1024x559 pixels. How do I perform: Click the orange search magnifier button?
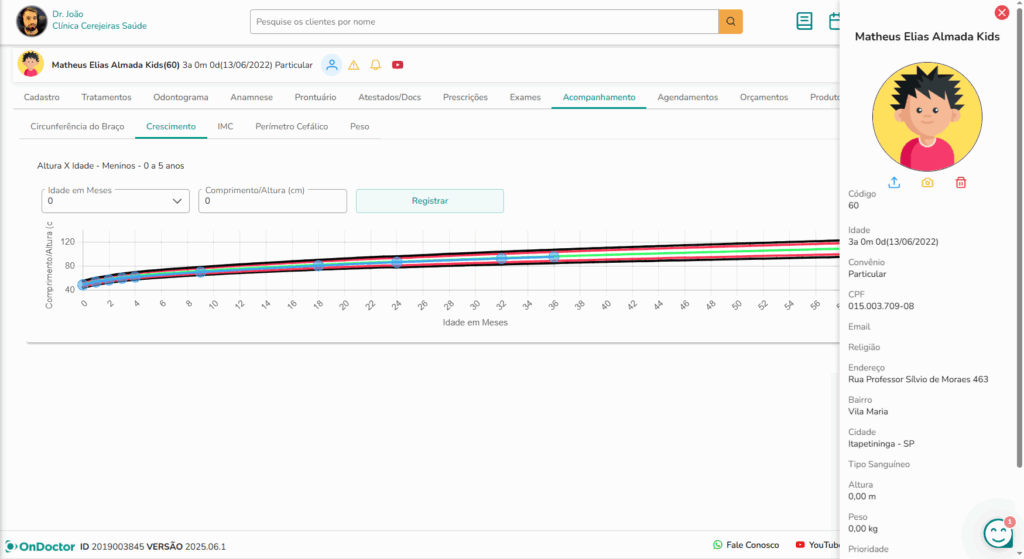[x=730, y=21]
